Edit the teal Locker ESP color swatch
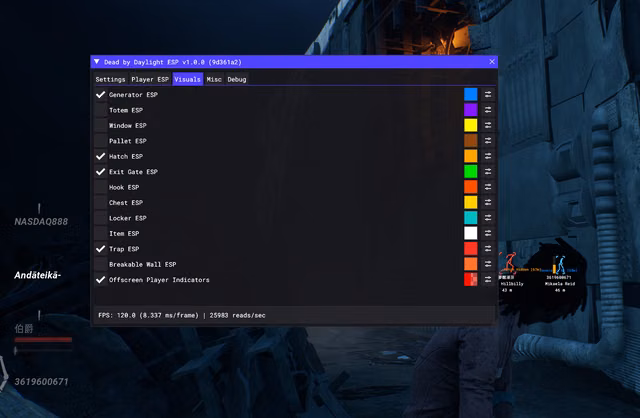The height and width of the screenshot is (418, 640). pyautogui.click(x=471, y=218)
